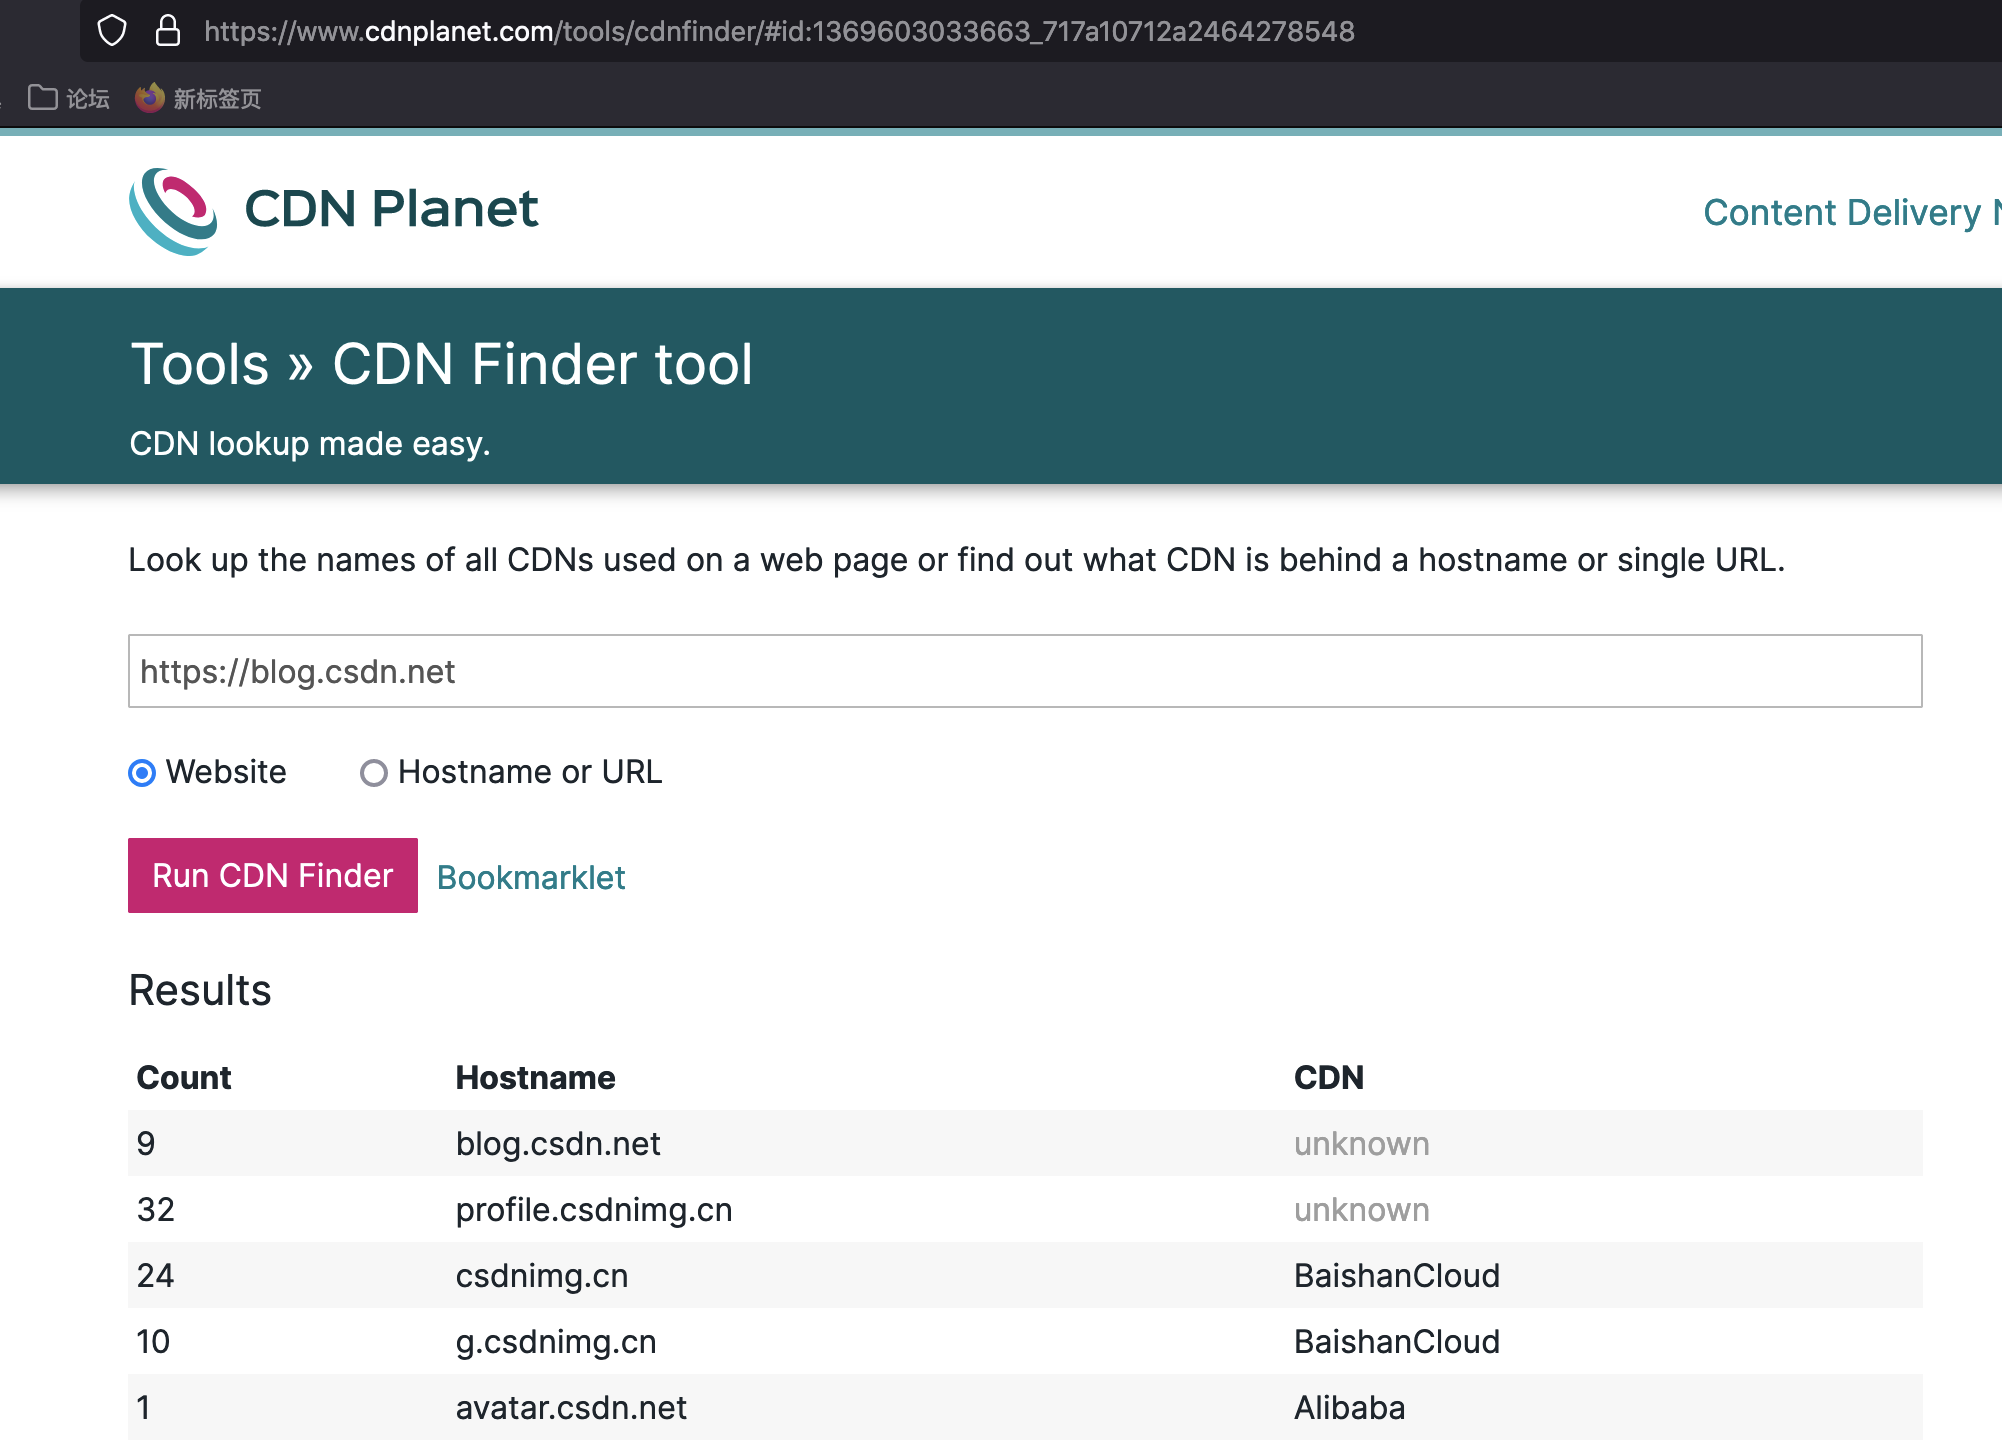Select the Website radio option

(x=142, y=773)
